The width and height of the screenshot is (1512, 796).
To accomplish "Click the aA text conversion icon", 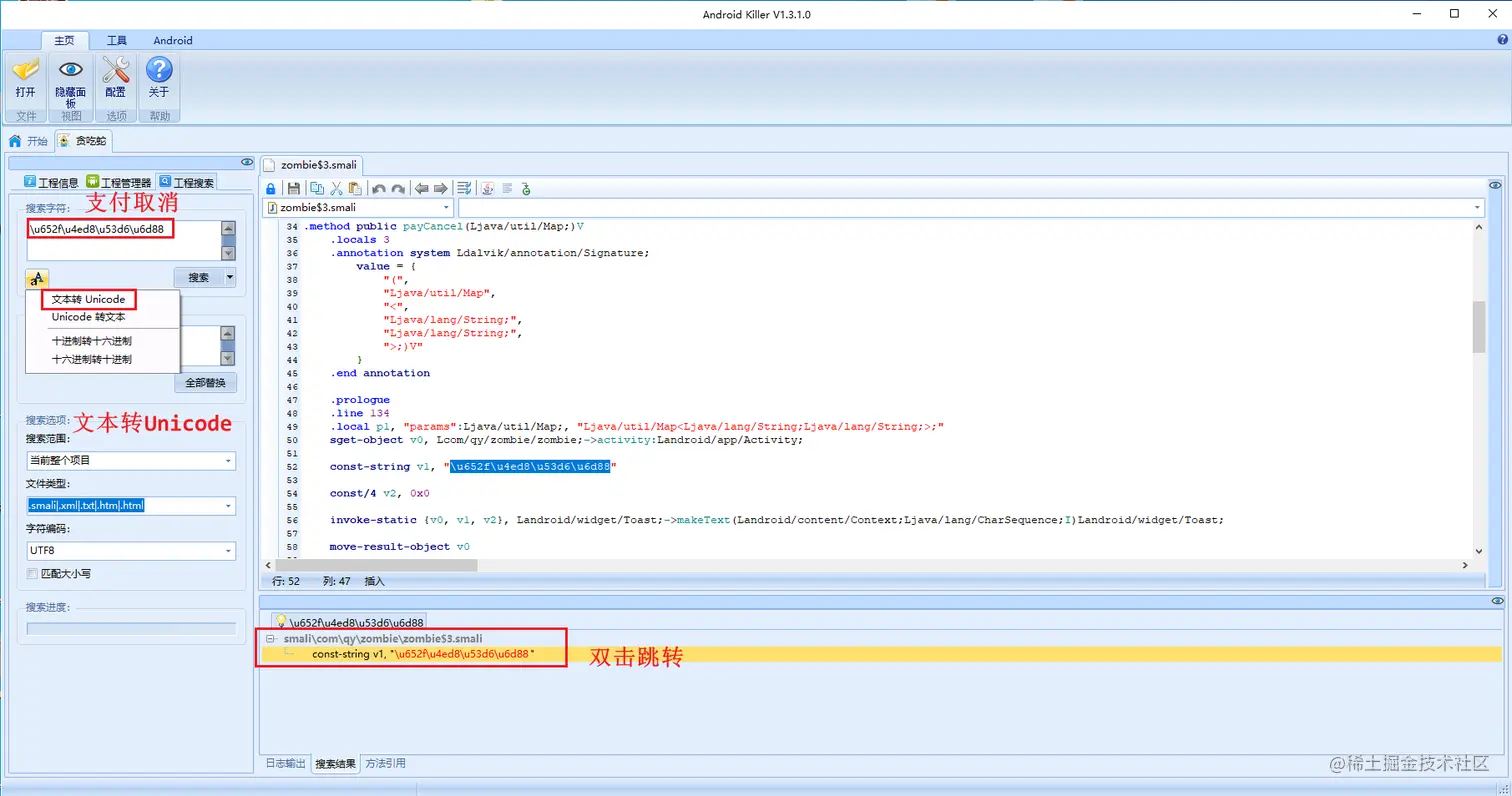I will click(37, 278).
